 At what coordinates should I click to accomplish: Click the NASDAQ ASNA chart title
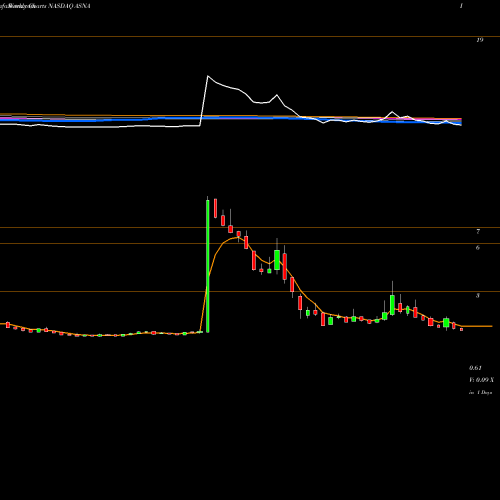pyautogui.click(x=69, y=6)
